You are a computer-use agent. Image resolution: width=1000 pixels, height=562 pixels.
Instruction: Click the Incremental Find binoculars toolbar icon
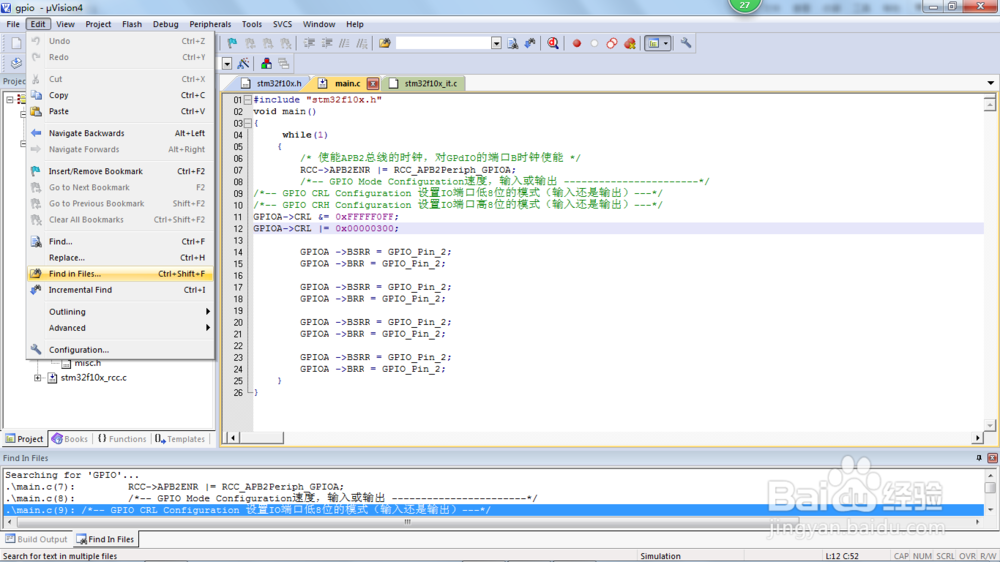point(530,43)
